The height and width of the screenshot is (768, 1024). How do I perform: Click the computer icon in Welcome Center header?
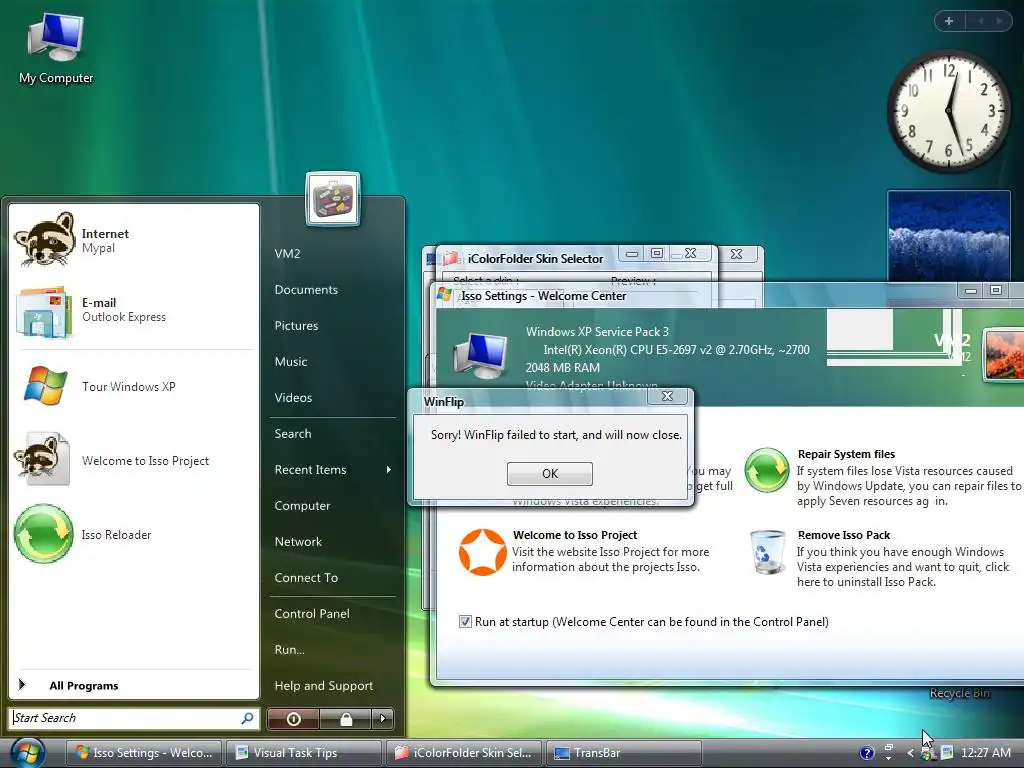[481, 355]
